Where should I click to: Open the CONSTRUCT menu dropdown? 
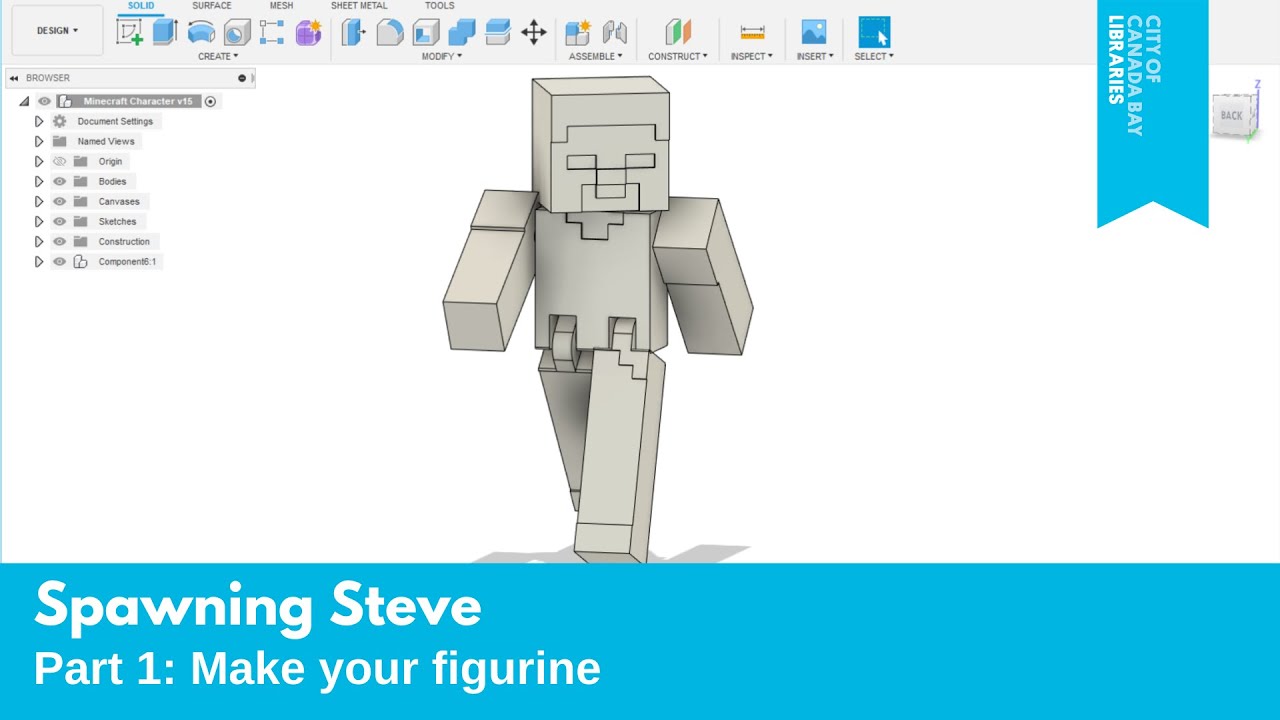(x=678, y=56)
